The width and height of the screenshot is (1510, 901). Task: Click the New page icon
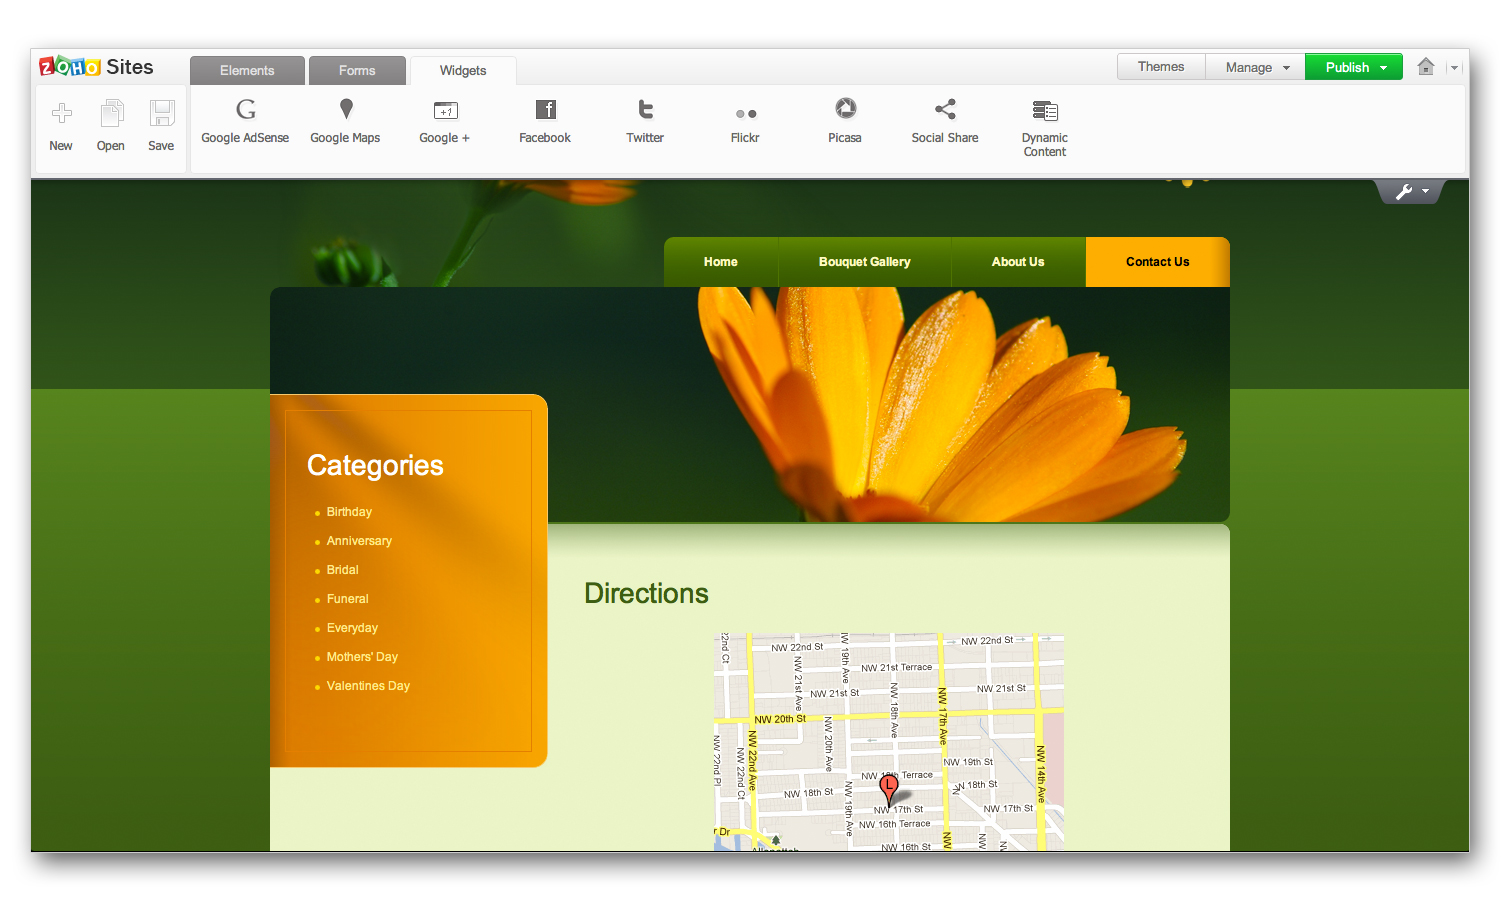pos(61,113)
